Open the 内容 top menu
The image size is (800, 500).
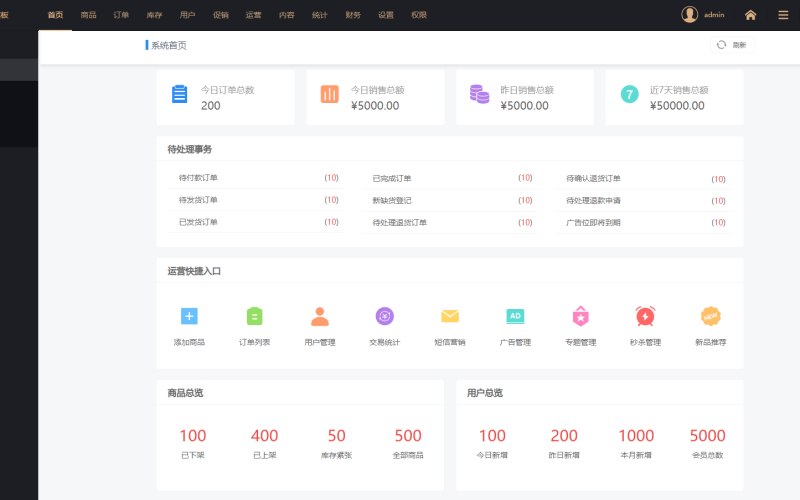pyautogui.click(x=286, y=15)
